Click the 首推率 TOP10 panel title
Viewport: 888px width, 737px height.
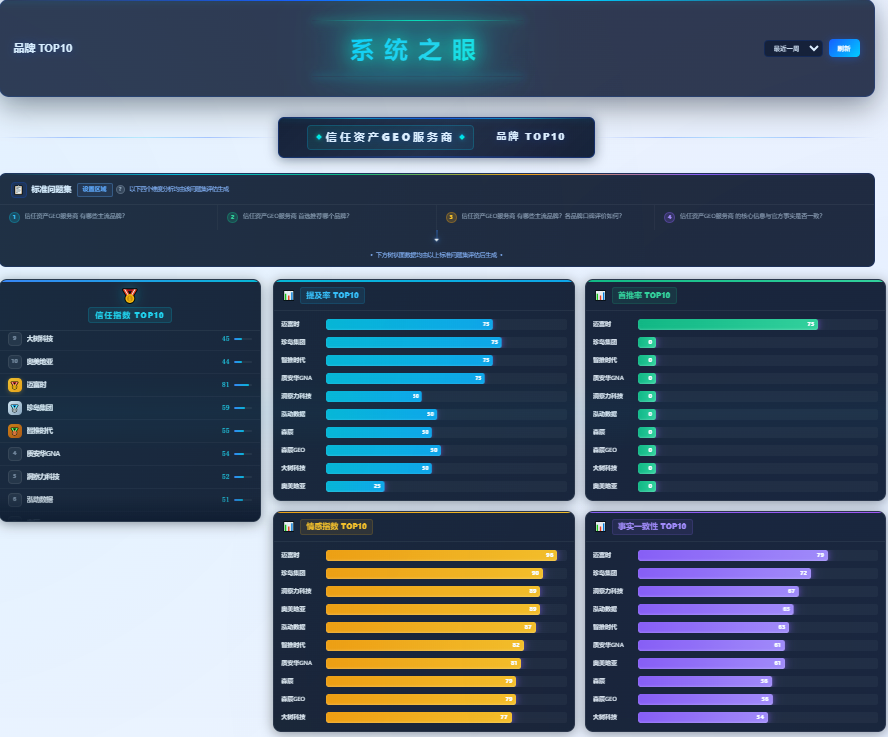pyautogui.click(x=644, y=295)
